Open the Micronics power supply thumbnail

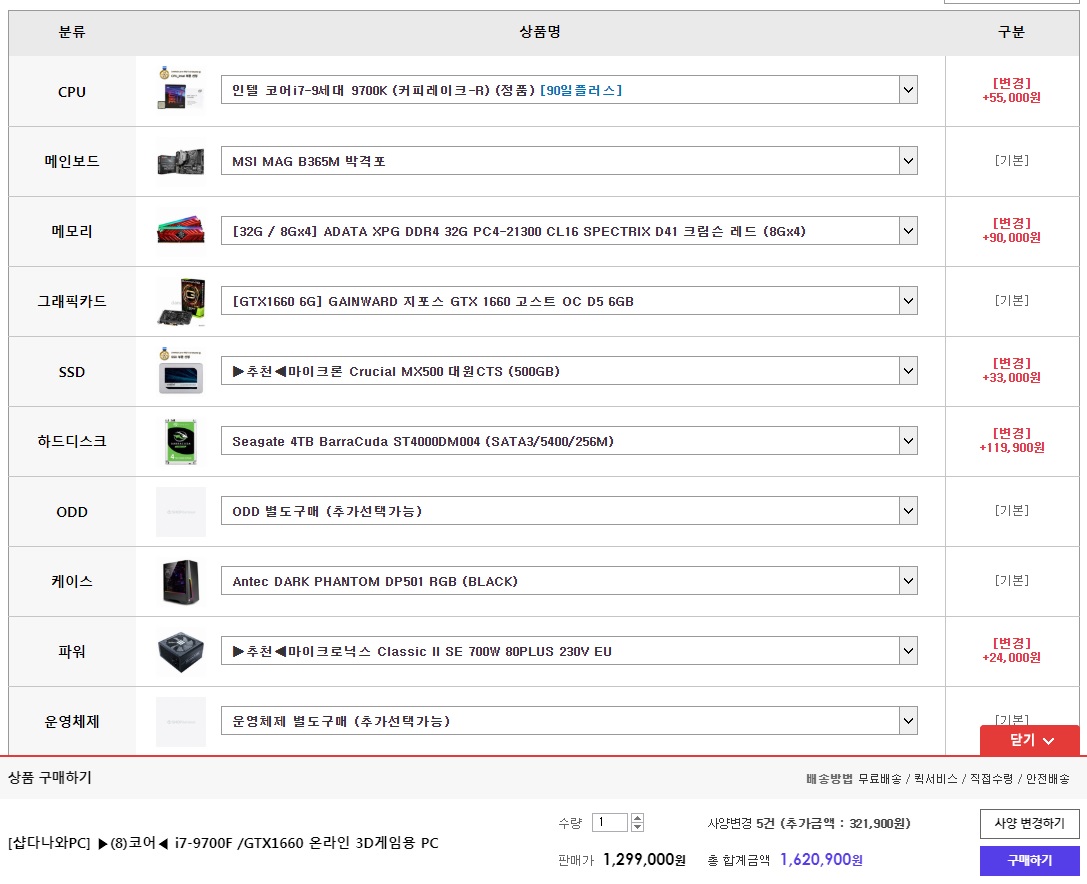pos(181,652)
